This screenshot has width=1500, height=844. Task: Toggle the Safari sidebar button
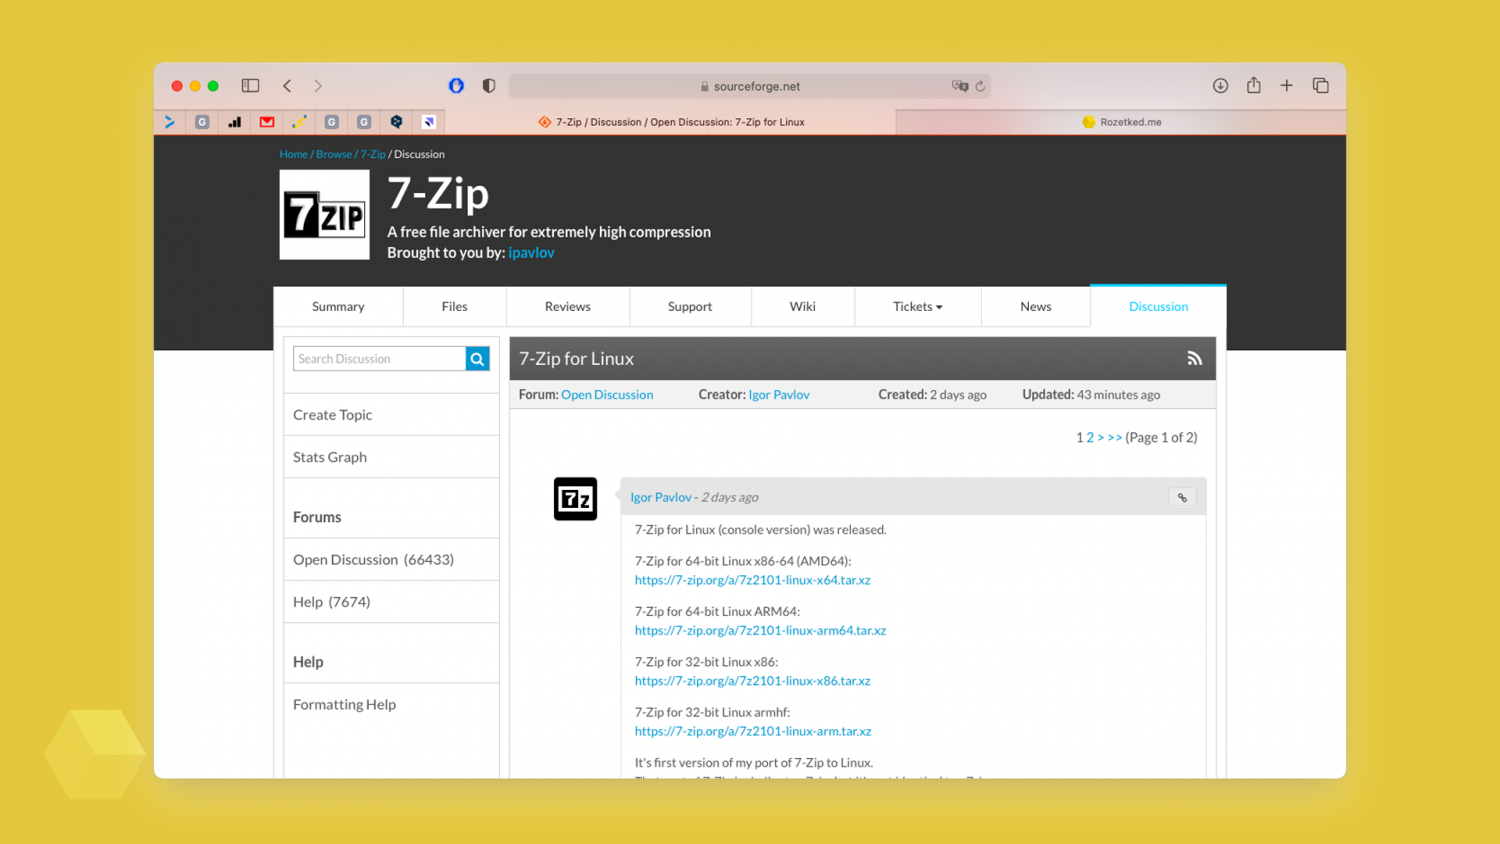click(250, 86)
